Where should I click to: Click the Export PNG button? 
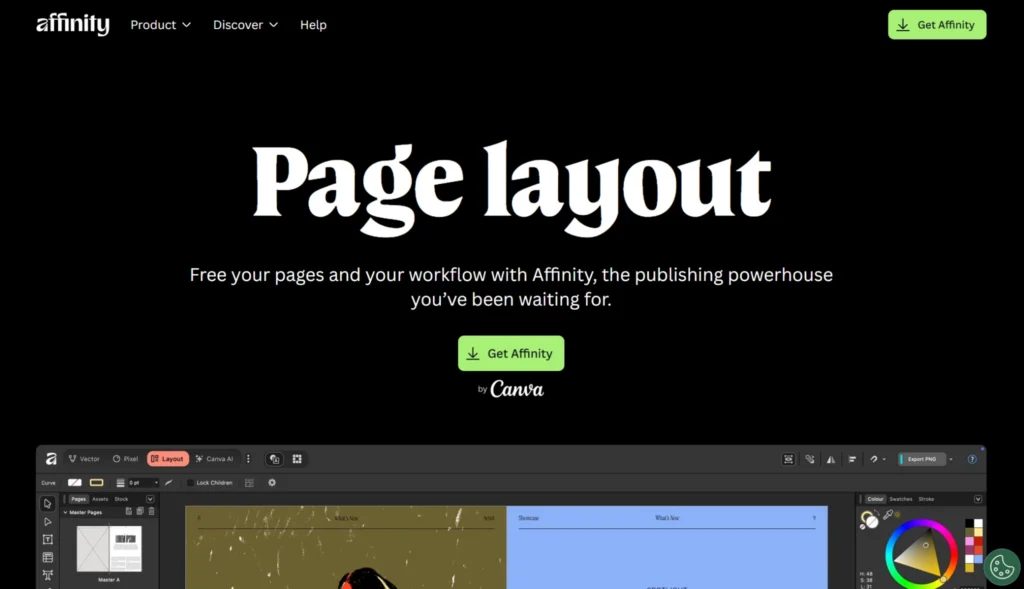[x=921, y=459]
